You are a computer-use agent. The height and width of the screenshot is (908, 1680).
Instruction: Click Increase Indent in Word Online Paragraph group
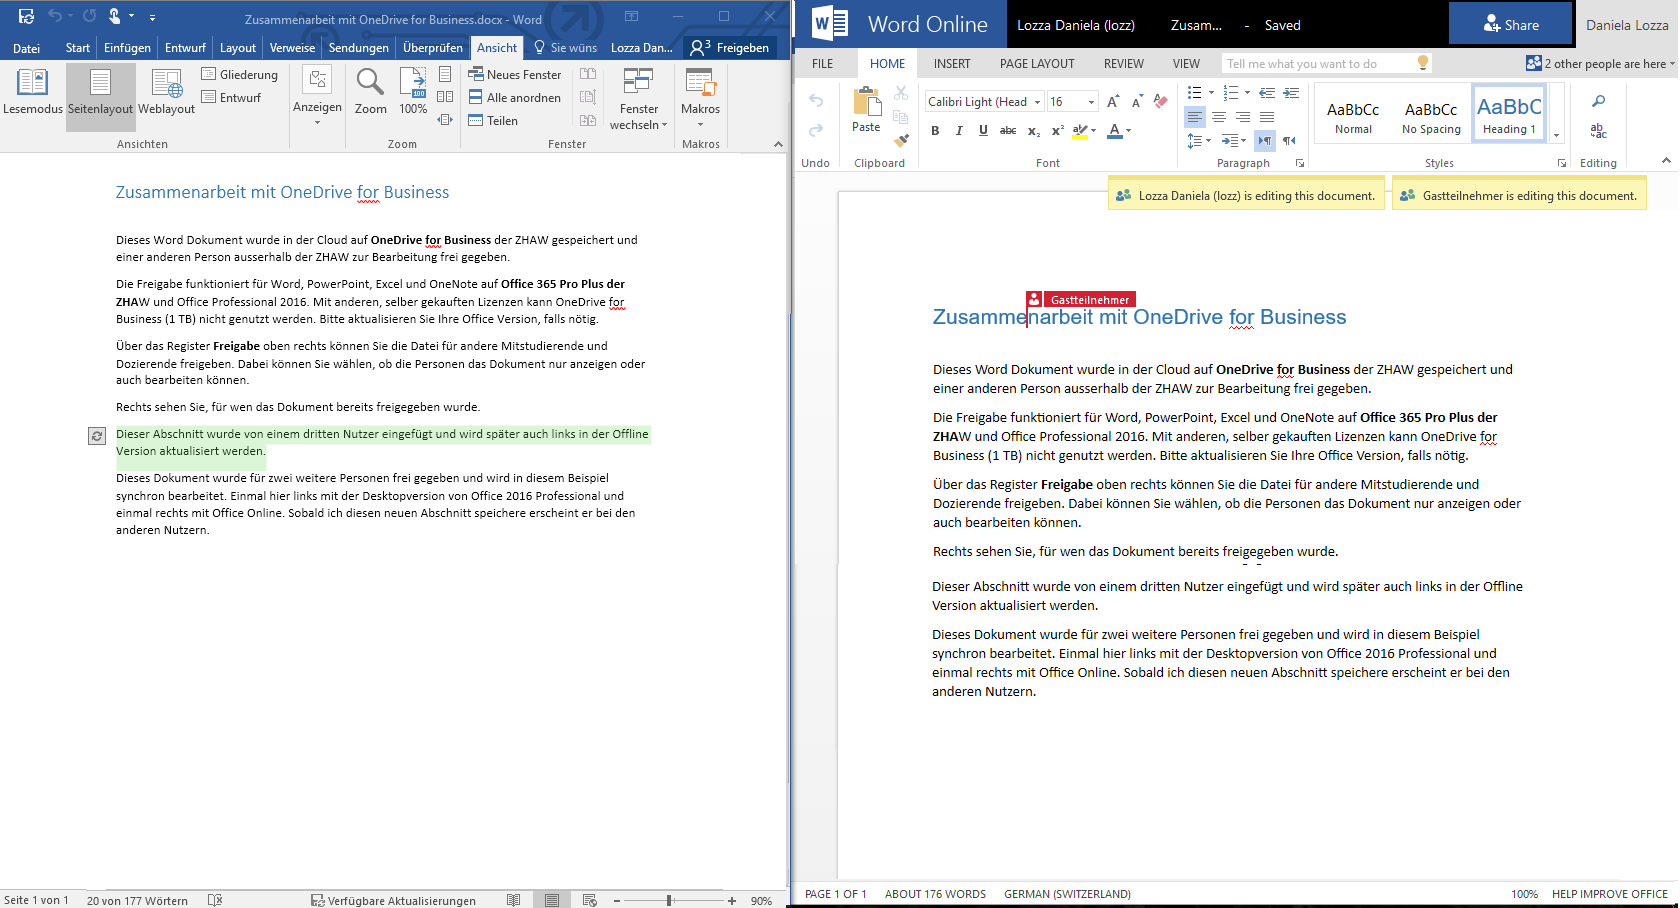tap(1291, 93)
